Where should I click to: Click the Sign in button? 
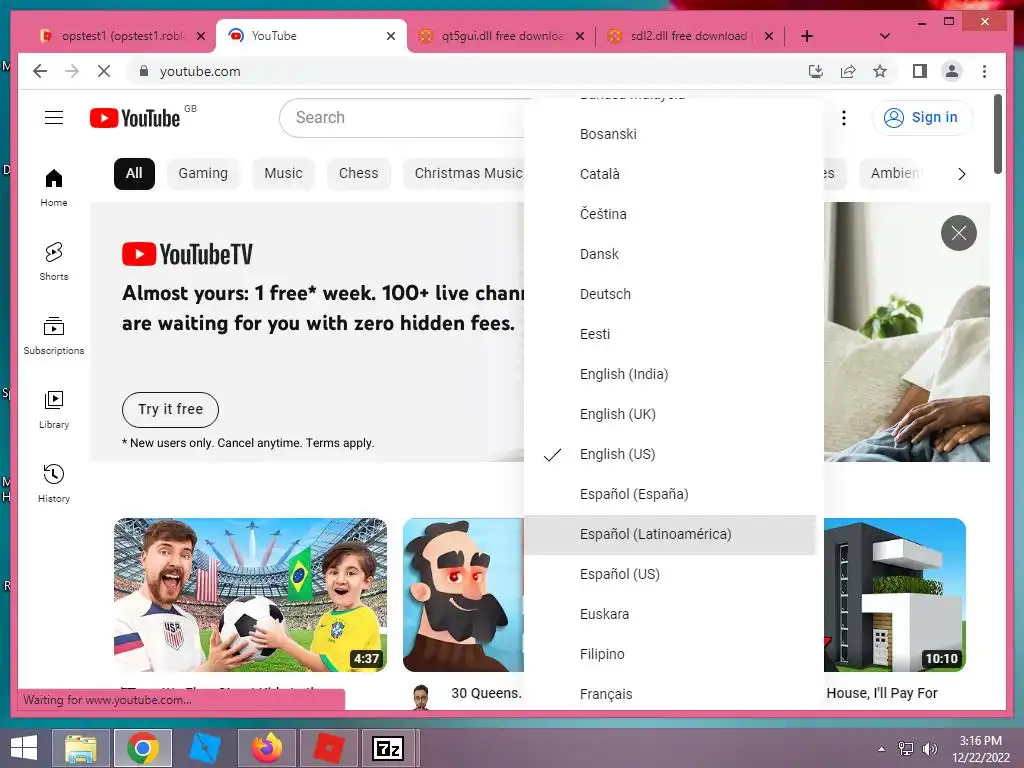[921, 118]
